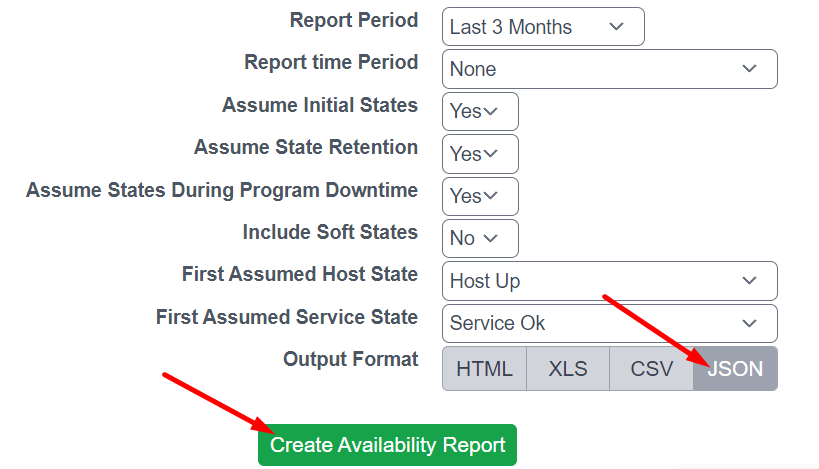The width and height of the screenshot is (819, 469).
Task: Click the Report Period label text
Action: coord(354,20)
